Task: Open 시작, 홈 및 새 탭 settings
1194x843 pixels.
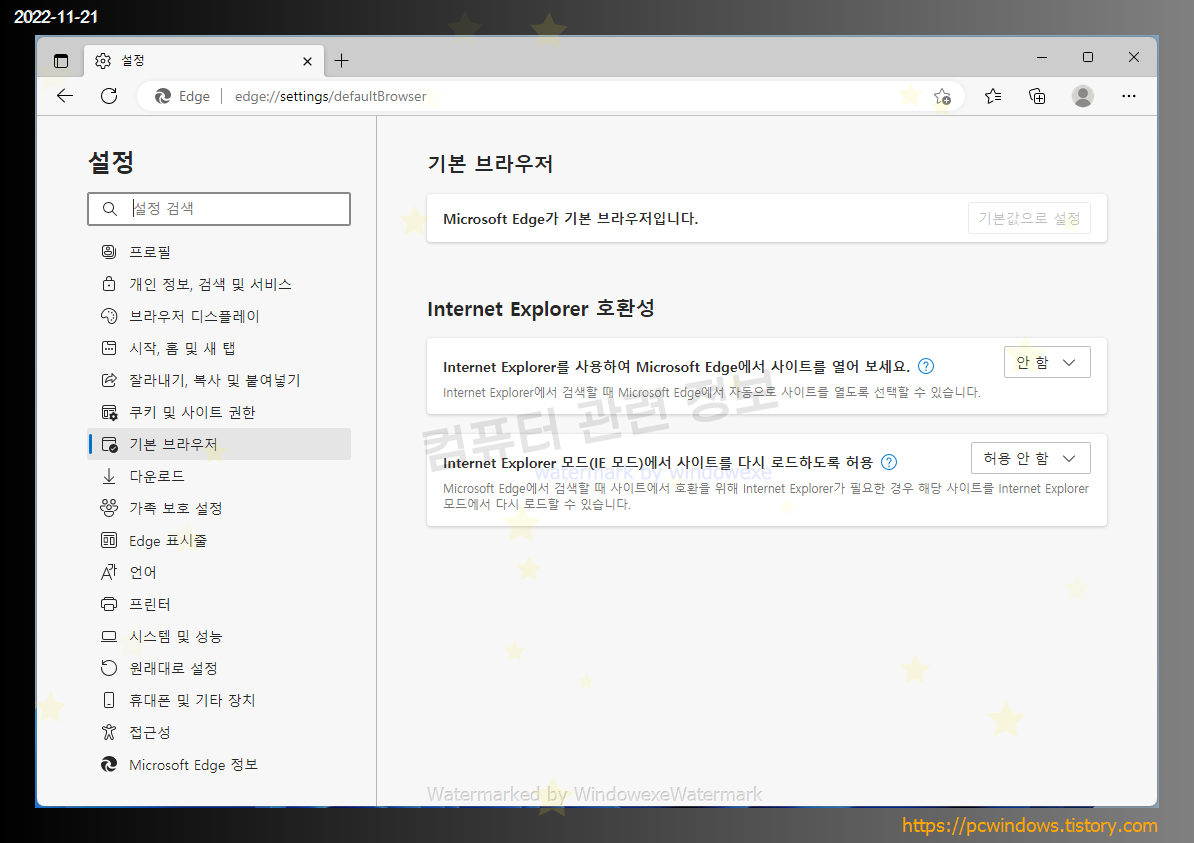Action: pyautogui.click(x=219, y=348)
